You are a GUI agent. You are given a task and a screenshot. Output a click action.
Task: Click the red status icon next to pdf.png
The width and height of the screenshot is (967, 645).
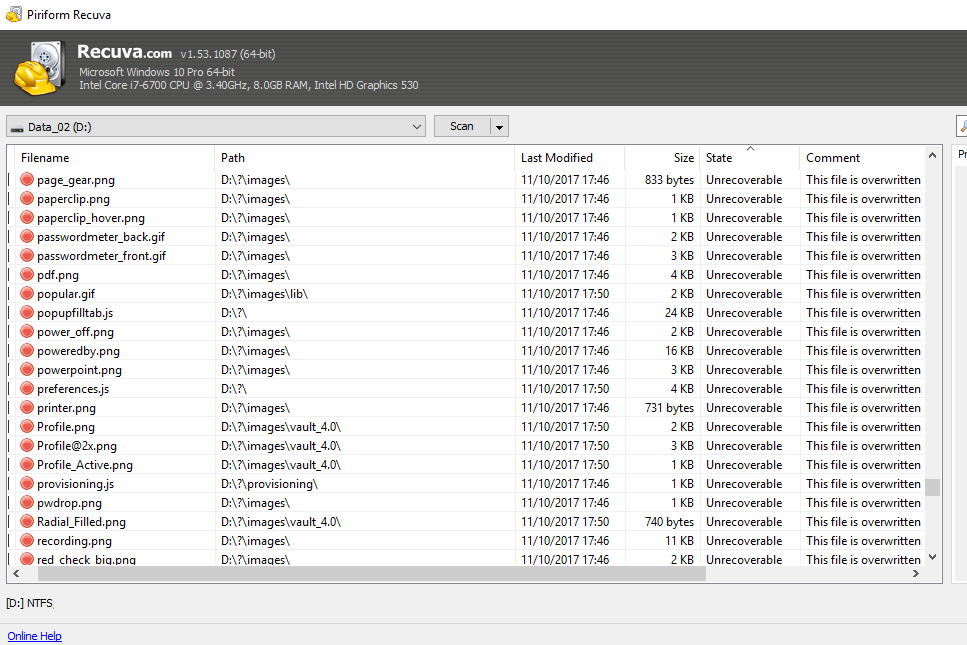[27, 275]
